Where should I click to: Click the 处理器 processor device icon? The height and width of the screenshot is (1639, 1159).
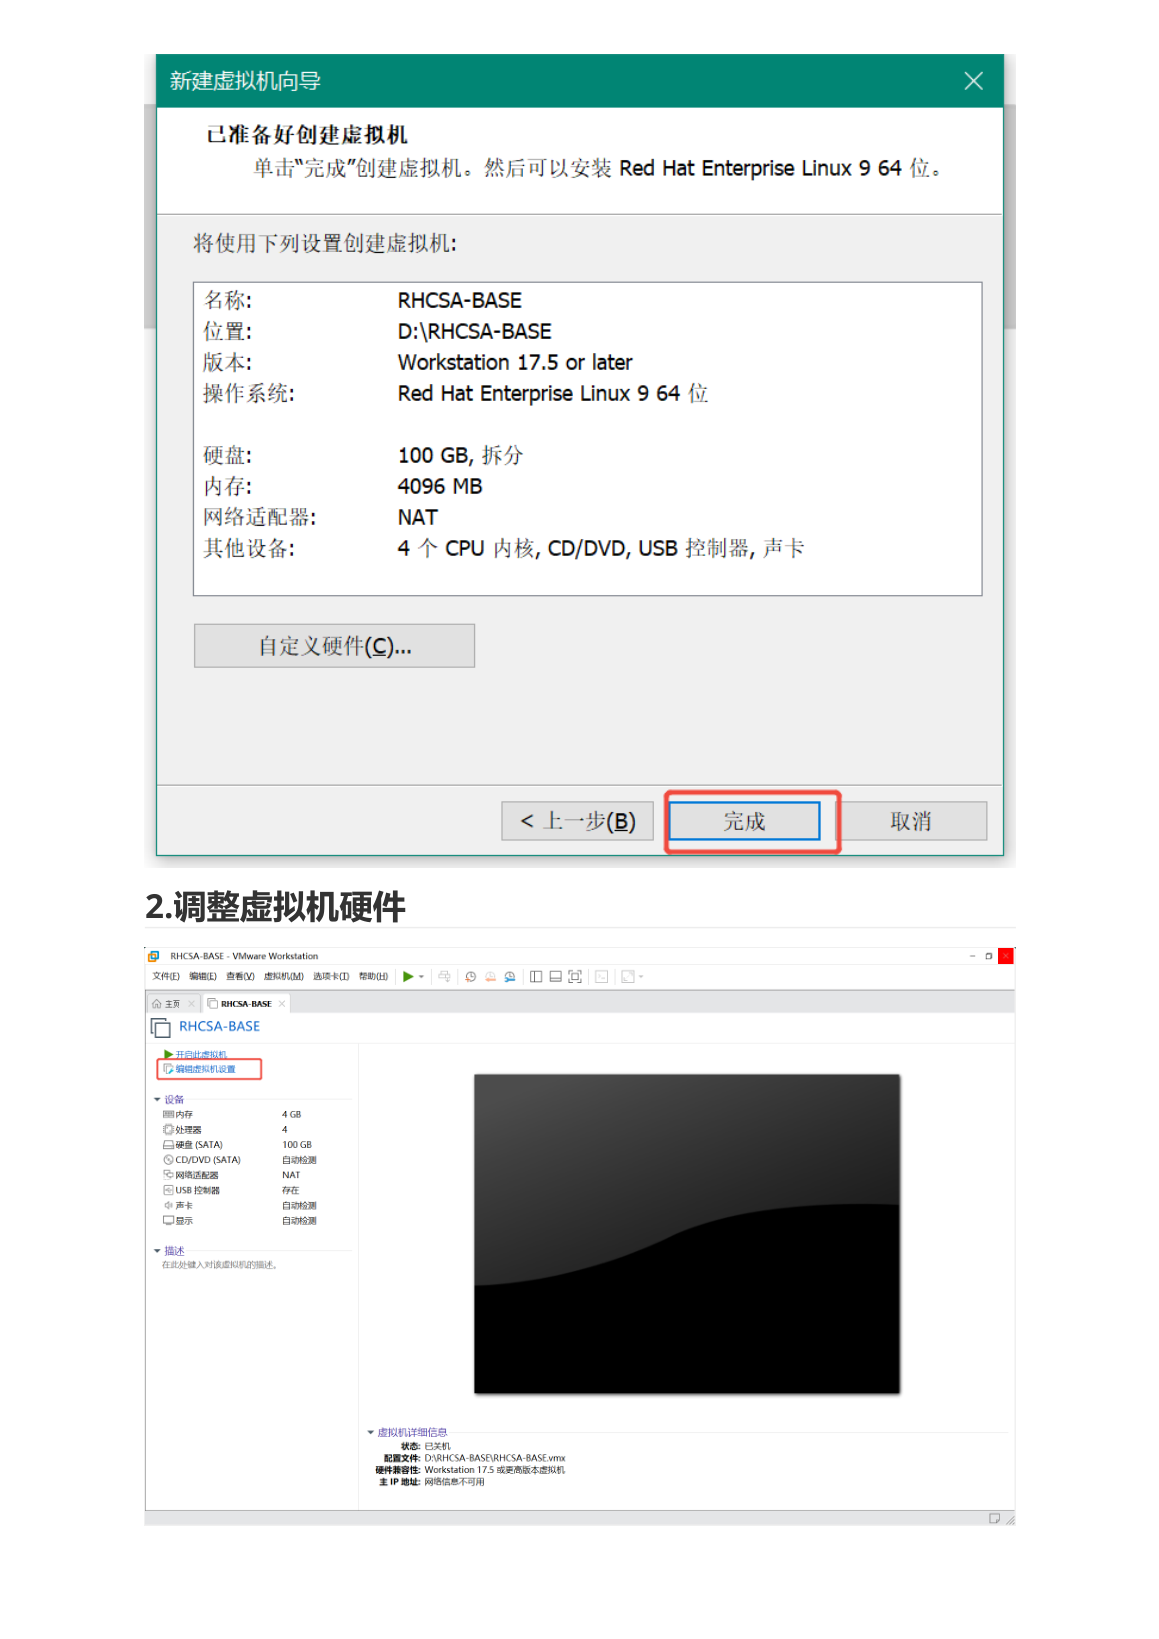(x=168, y=1129)
